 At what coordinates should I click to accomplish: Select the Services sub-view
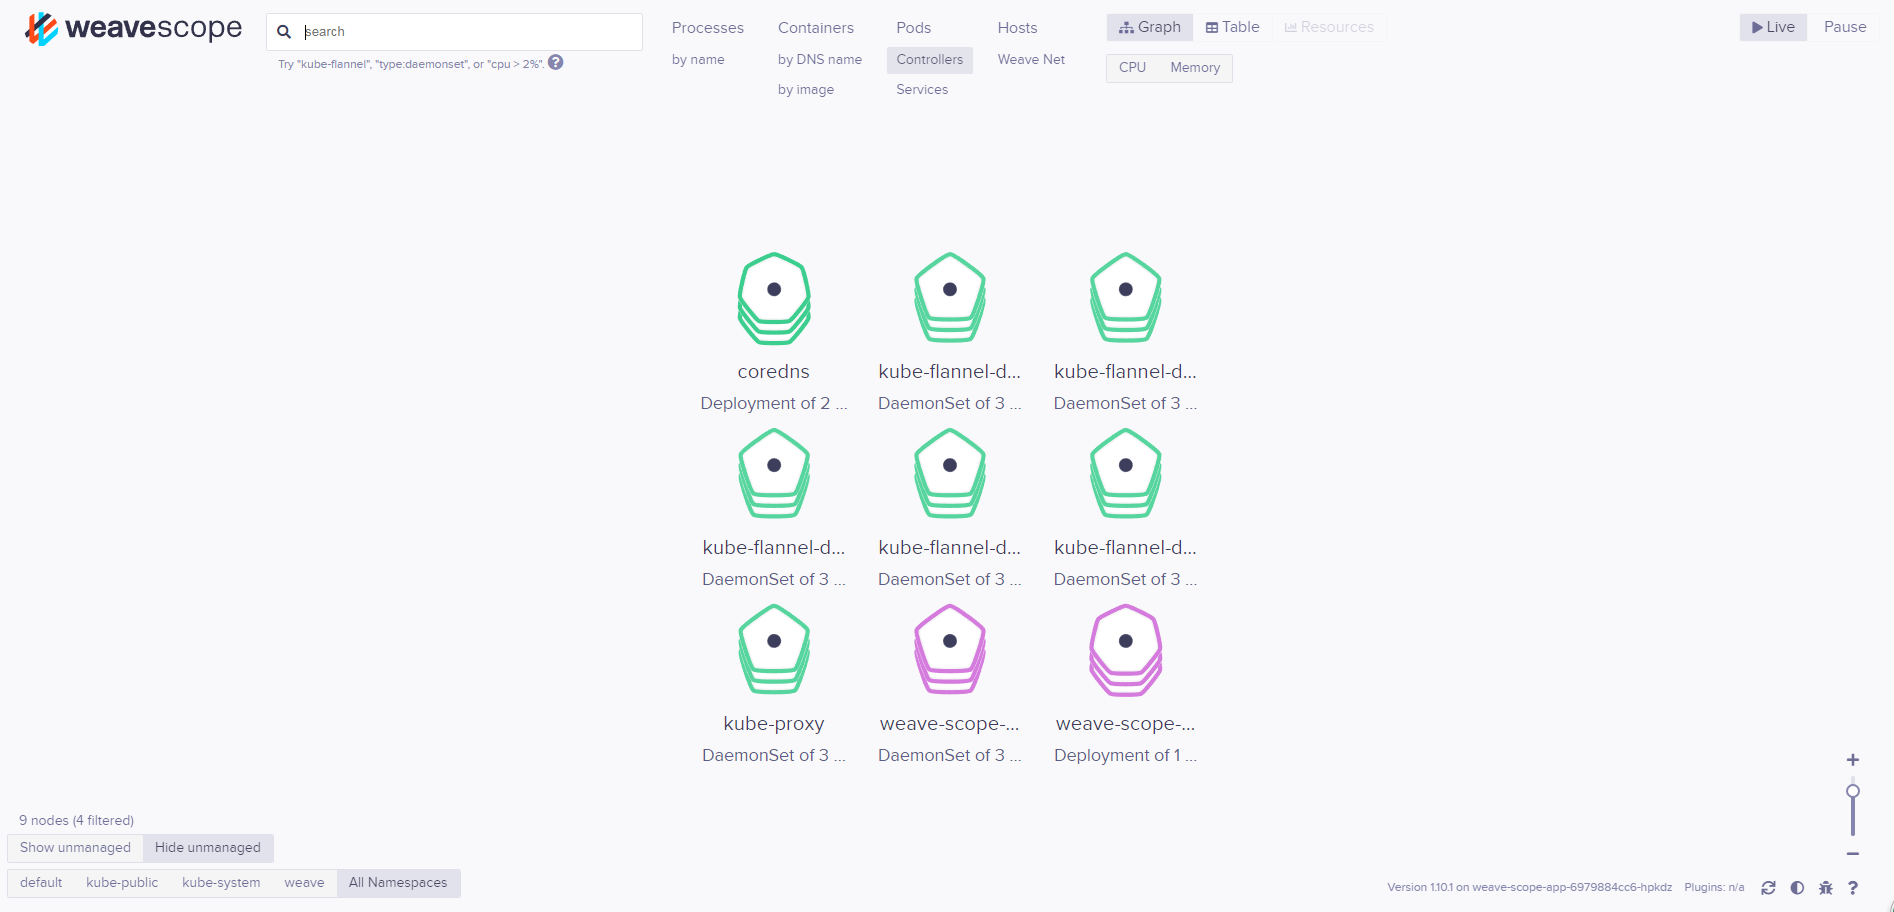point(922,90)
